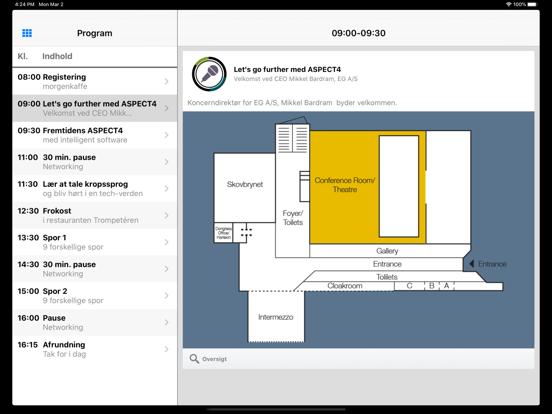
Task: Tap the Congress Office room on map
Action: pyautogui.click(x=223, y=233)
